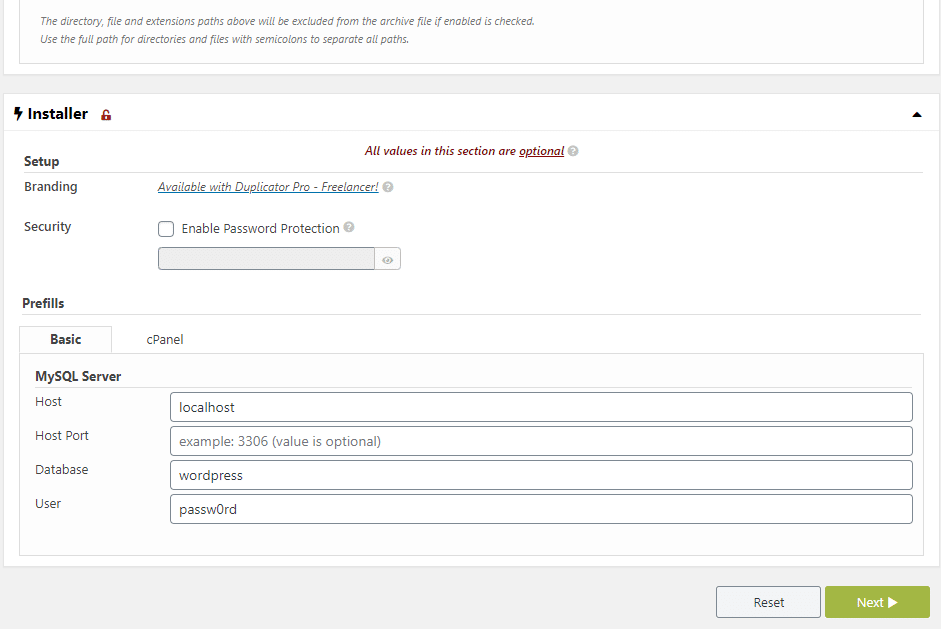The width and height of the screenshot is (941, 629).
Task: Click the Host Port input field
Action: tap(541, 441)
